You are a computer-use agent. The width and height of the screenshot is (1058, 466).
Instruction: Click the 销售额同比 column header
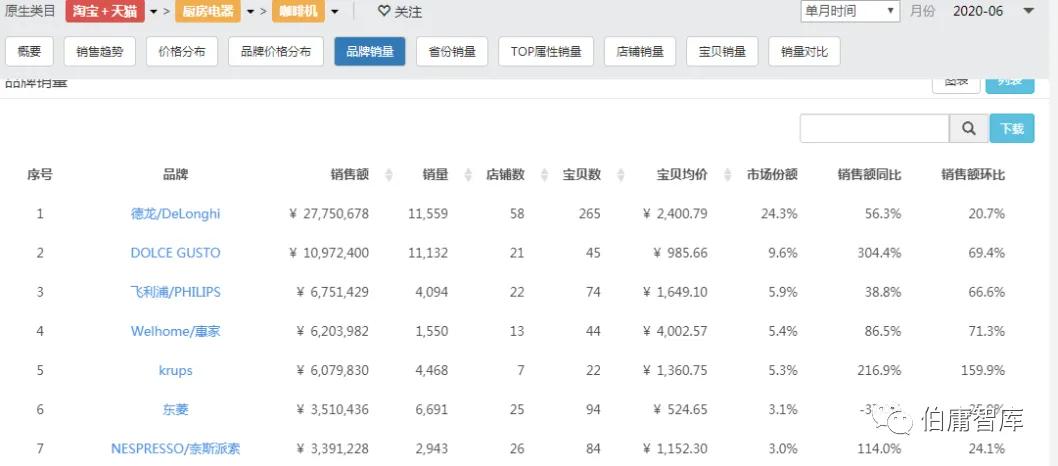click(870, 175)
